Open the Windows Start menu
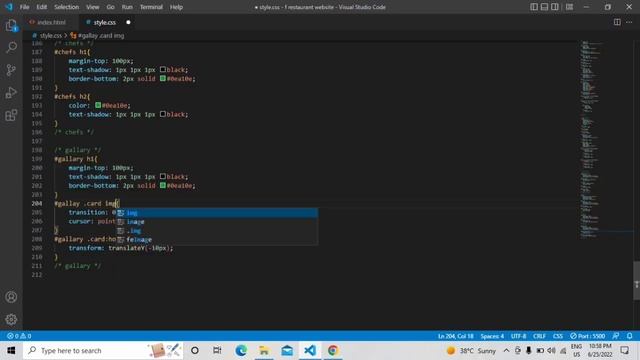This screenshot has width=640, height=360. pyautogui.click(x=11, y=350)
